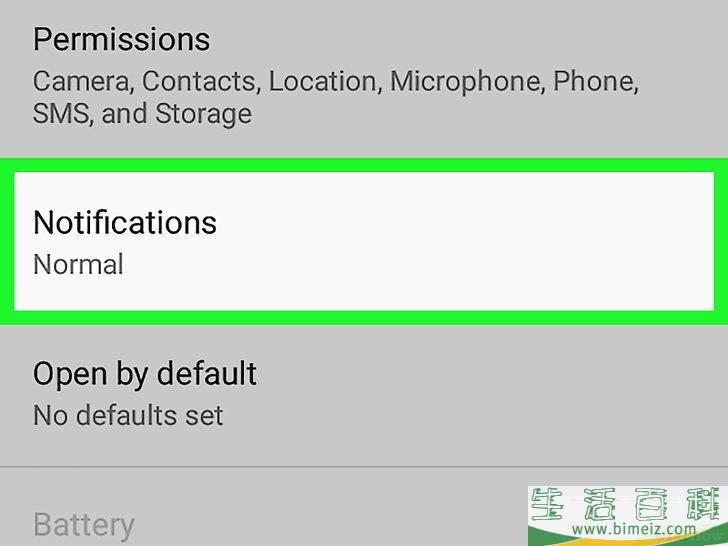Tap the Notifications heading
This screenshot has width=728, height=546.
(125, 222)
